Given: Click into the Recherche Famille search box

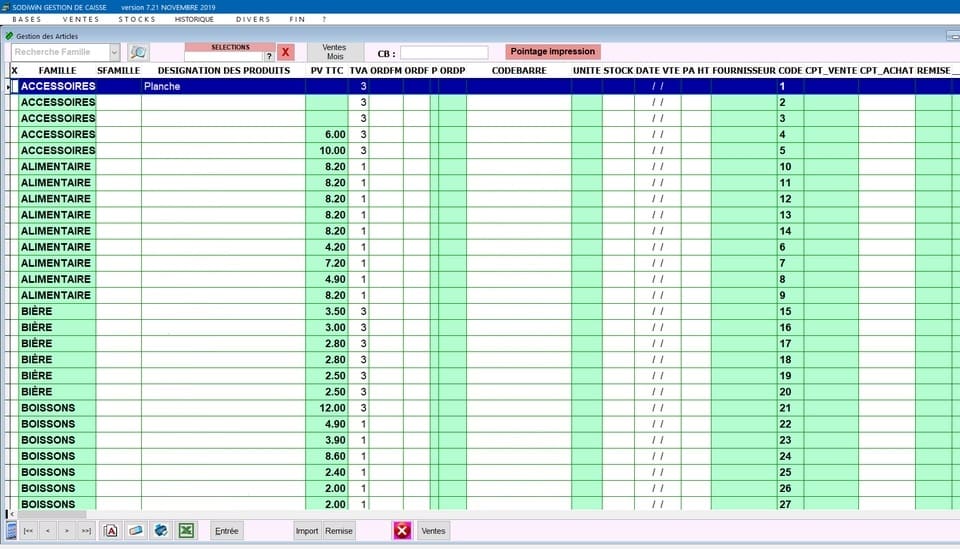Looking at the screenshot, I should tap(60, 52).
